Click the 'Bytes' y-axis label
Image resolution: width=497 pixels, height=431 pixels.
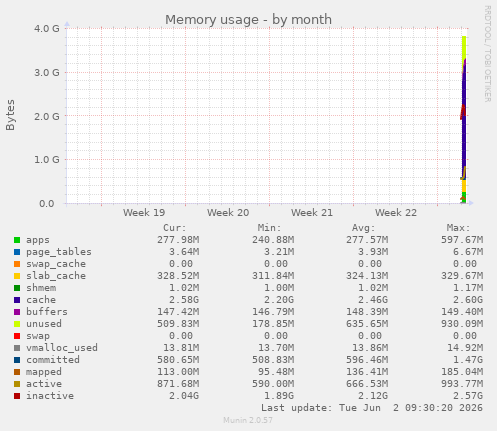coord(10,115)
